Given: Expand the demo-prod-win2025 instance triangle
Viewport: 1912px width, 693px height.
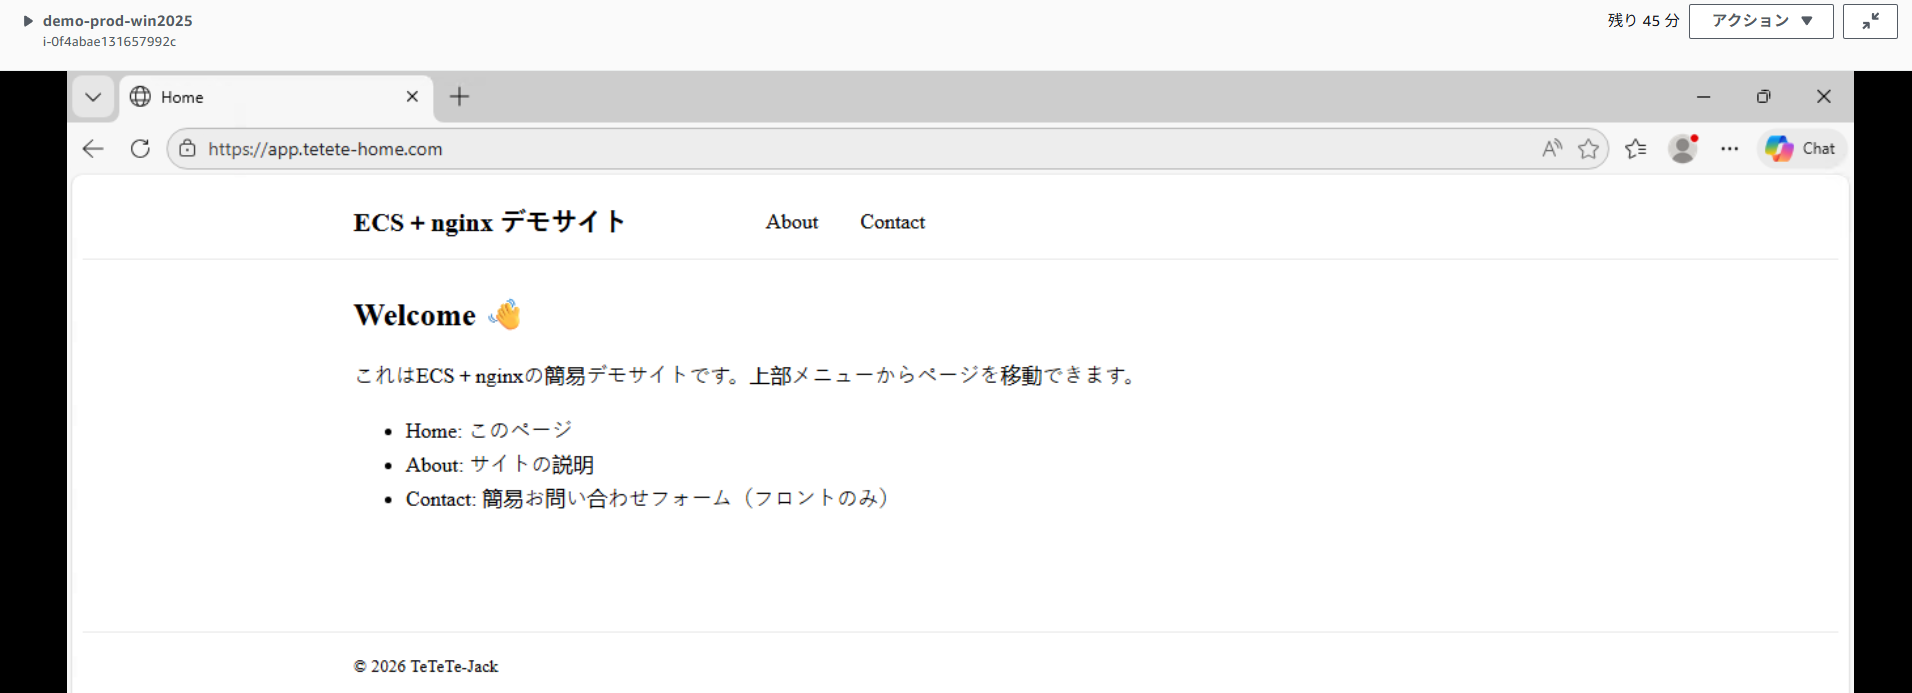Looking at the screenshot, I should pyautogui.click(x=28, y=21).
